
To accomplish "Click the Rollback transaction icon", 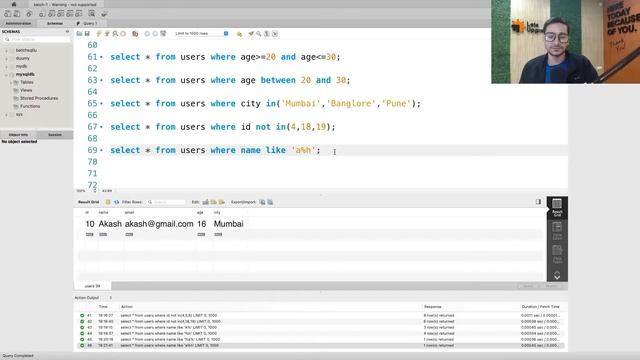I will [x=155, y=33].
